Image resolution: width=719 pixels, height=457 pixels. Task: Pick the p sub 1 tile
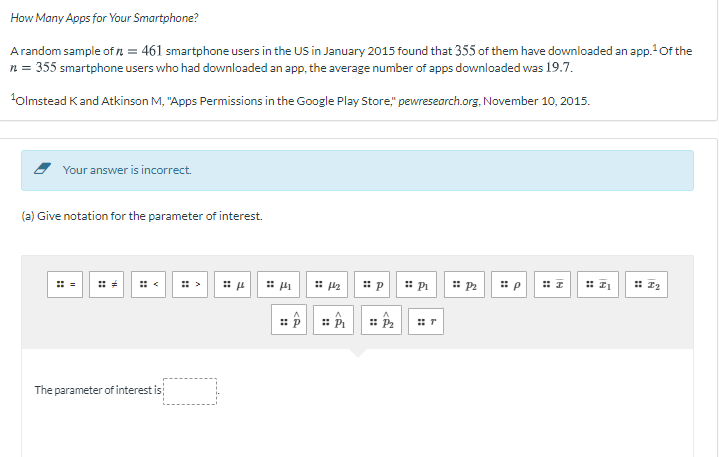(x=416, y=285)
